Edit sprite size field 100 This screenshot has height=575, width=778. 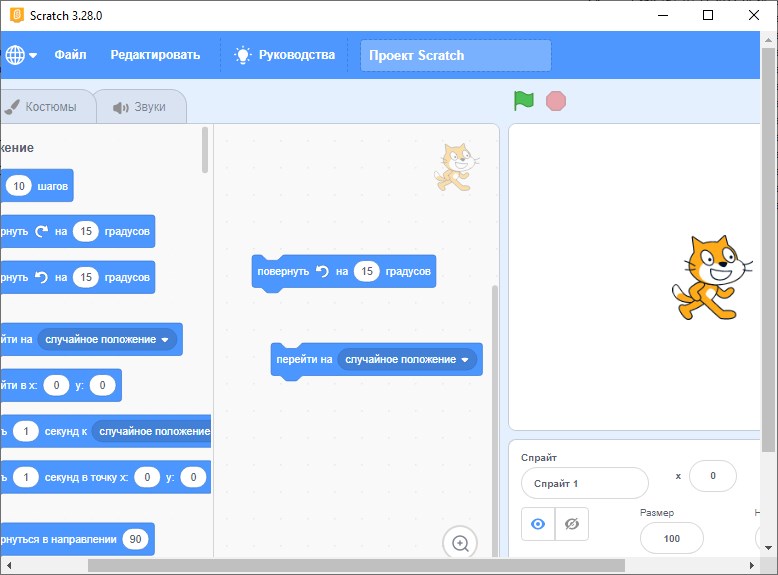(671, 538)
